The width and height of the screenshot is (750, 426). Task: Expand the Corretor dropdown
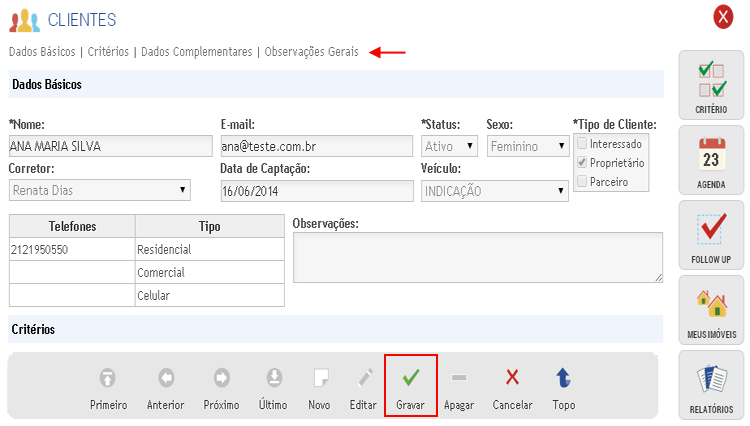click(x=100, y=190)
